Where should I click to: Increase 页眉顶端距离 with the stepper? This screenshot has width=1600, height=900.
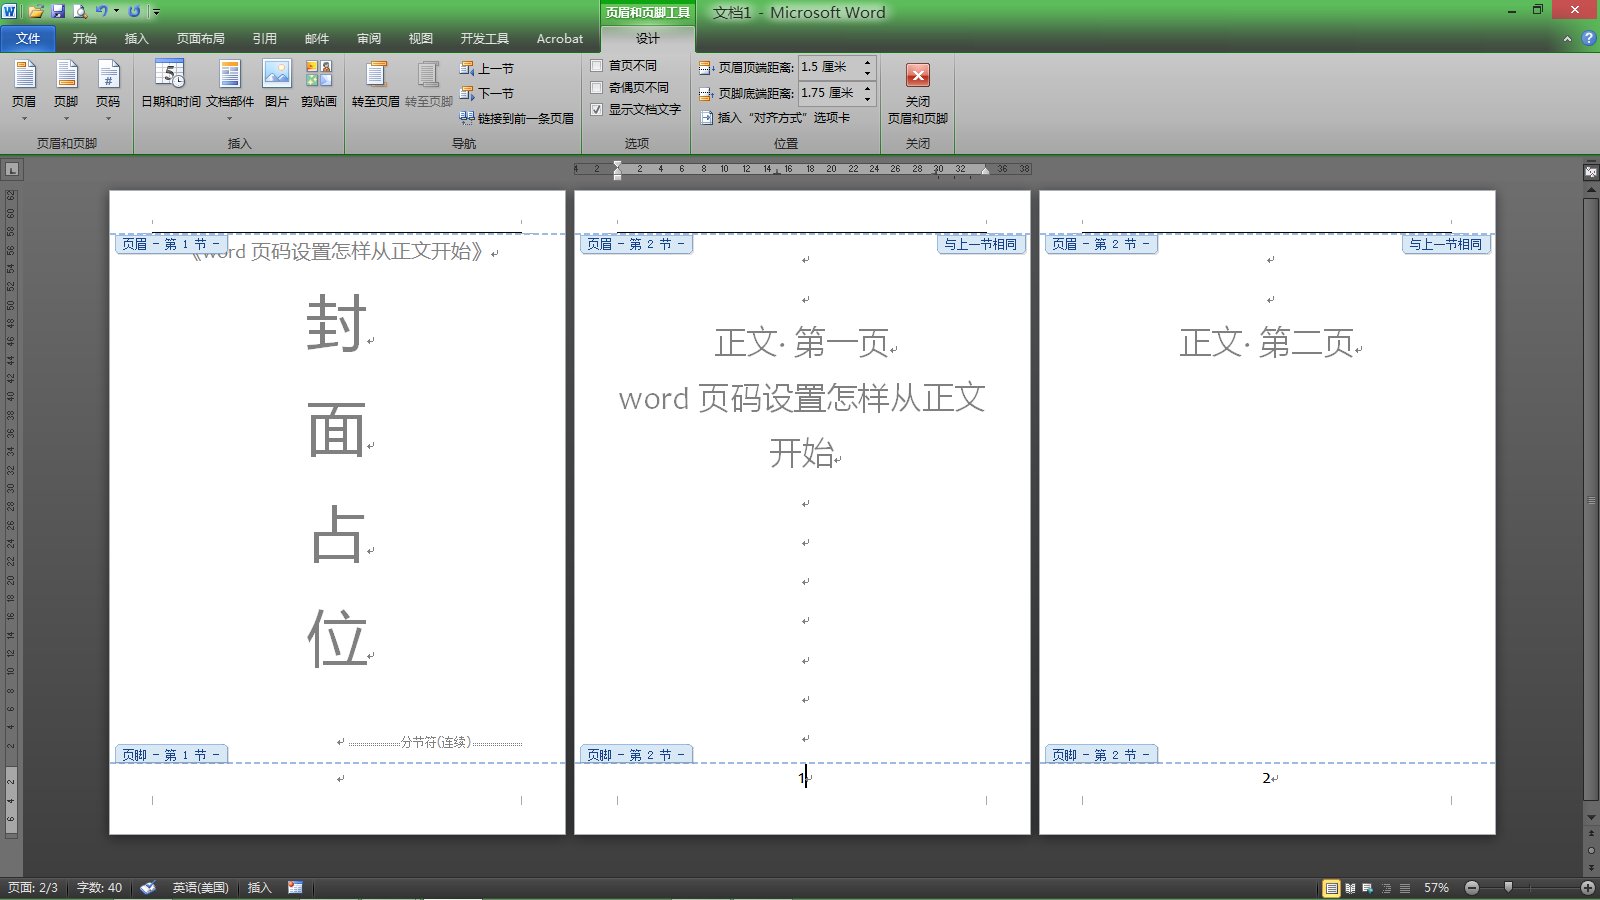(867, 62)
